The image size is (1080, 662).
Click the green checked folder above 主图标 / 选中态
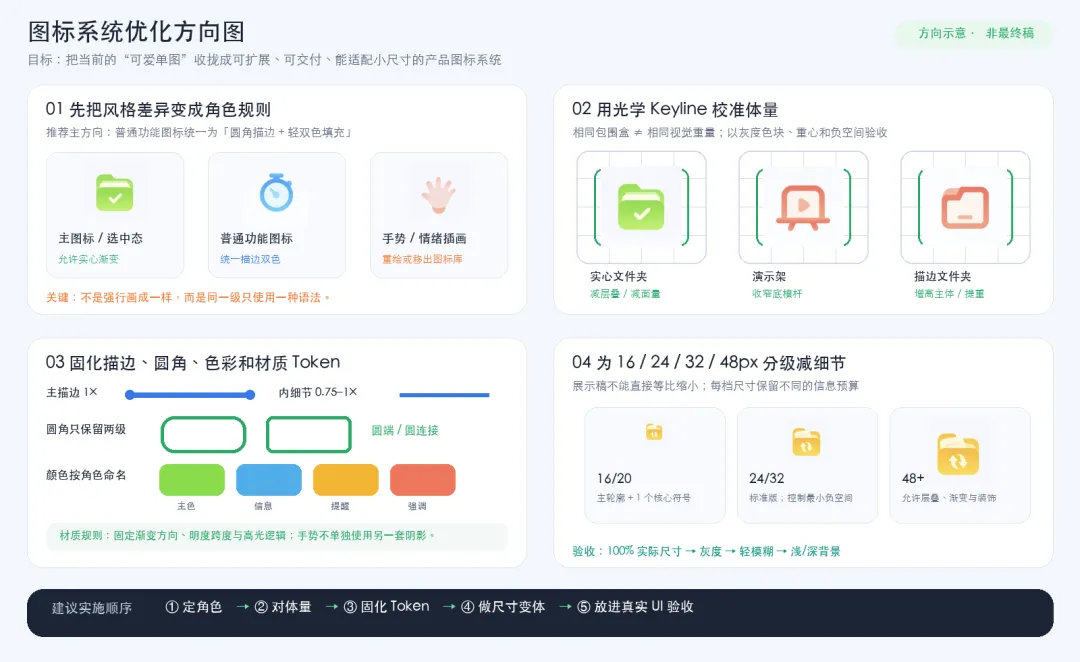coord(114,193)
